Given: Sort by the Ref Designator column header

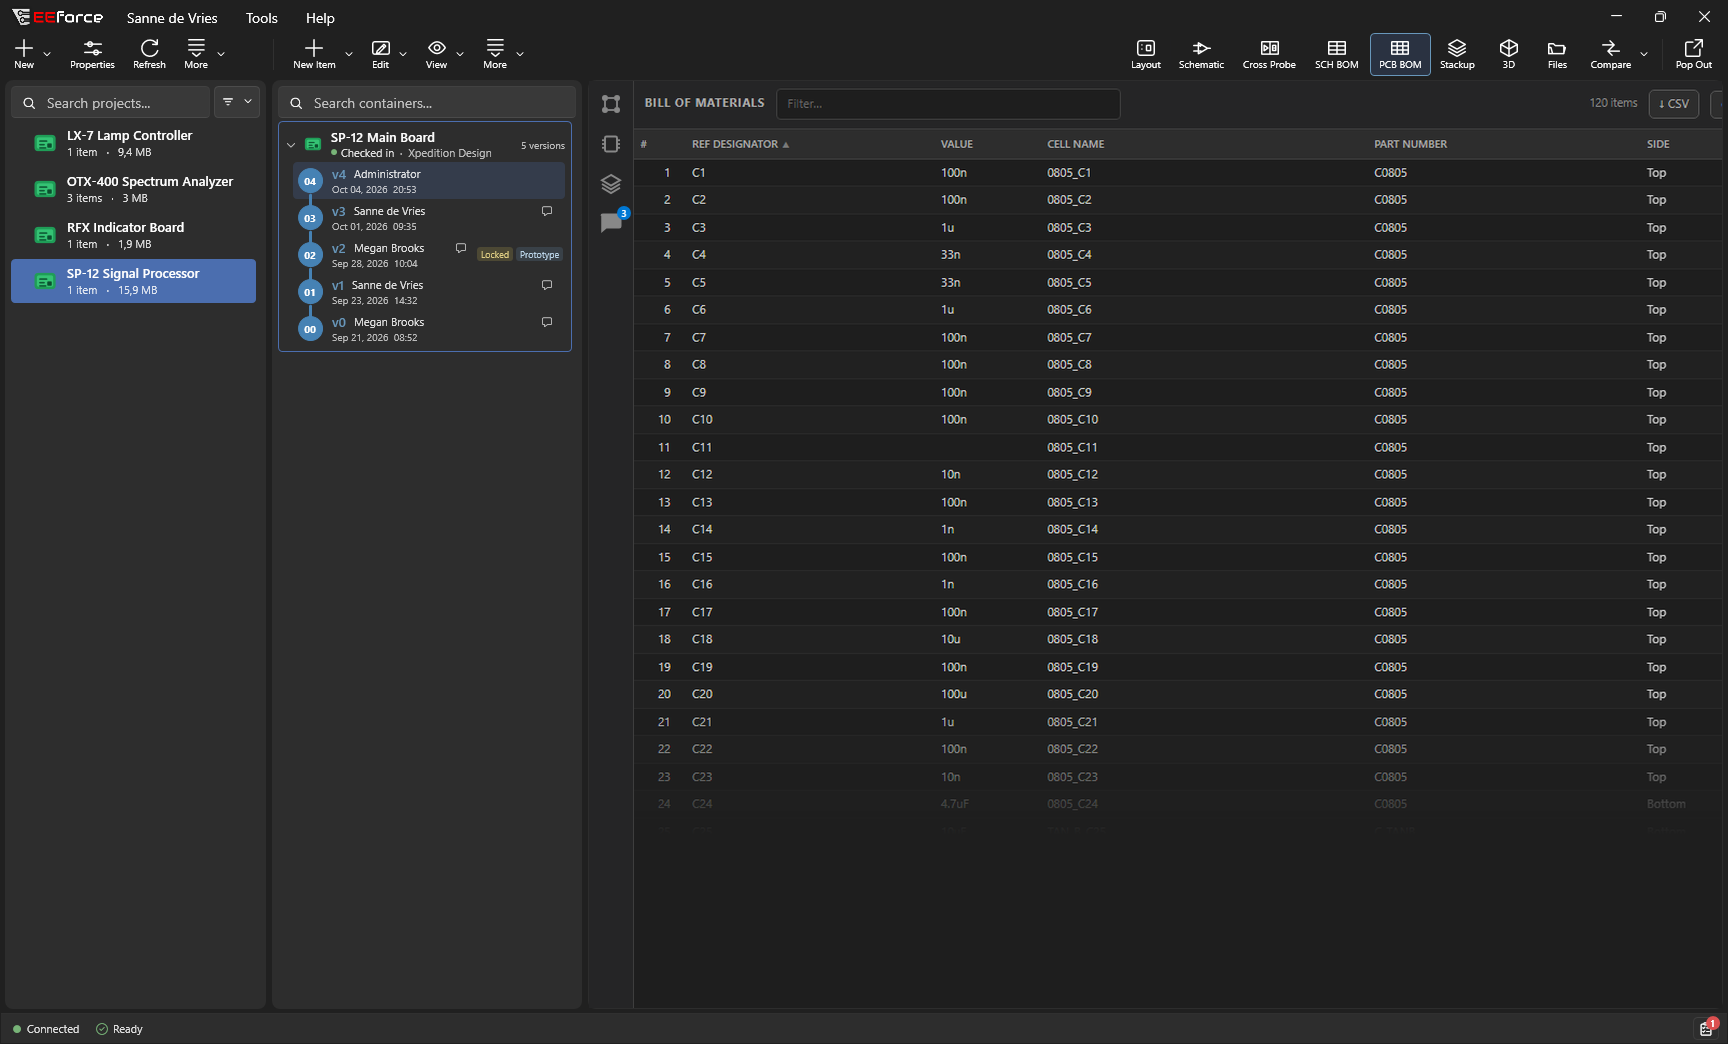Looking at the screenshot, I should [740, 144].
